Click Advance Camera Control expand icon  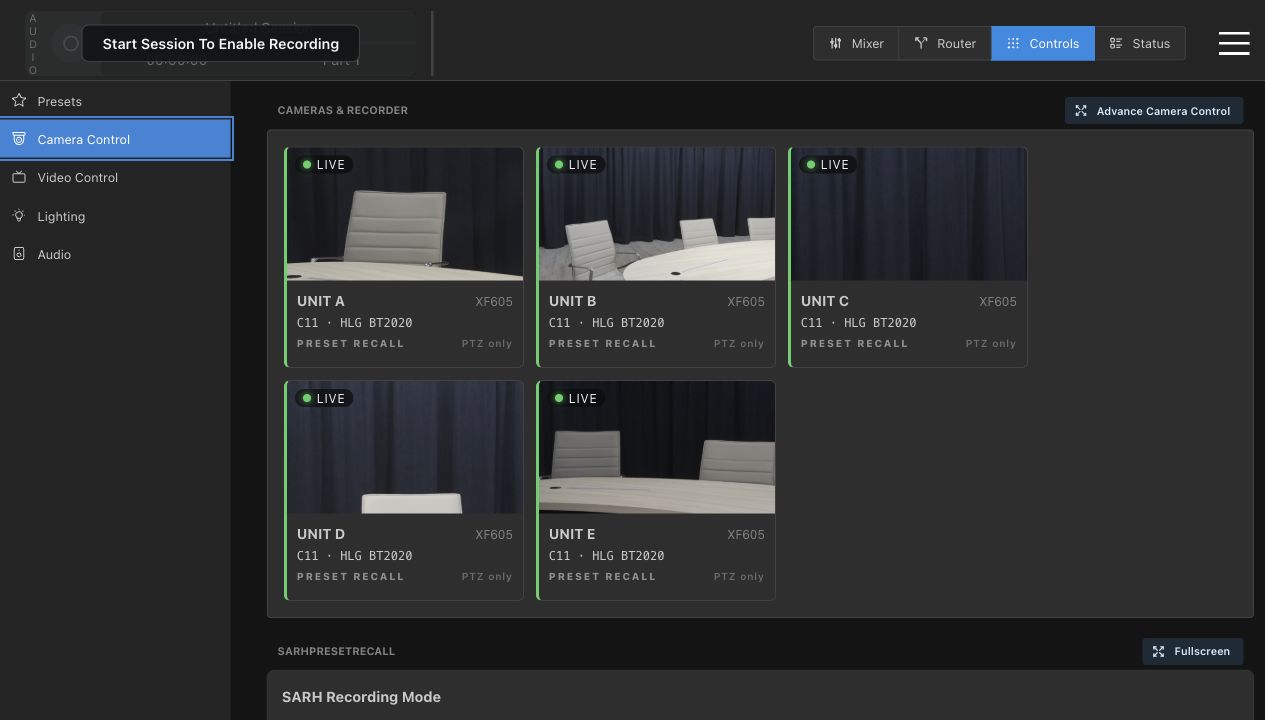tap(1081, 111)
